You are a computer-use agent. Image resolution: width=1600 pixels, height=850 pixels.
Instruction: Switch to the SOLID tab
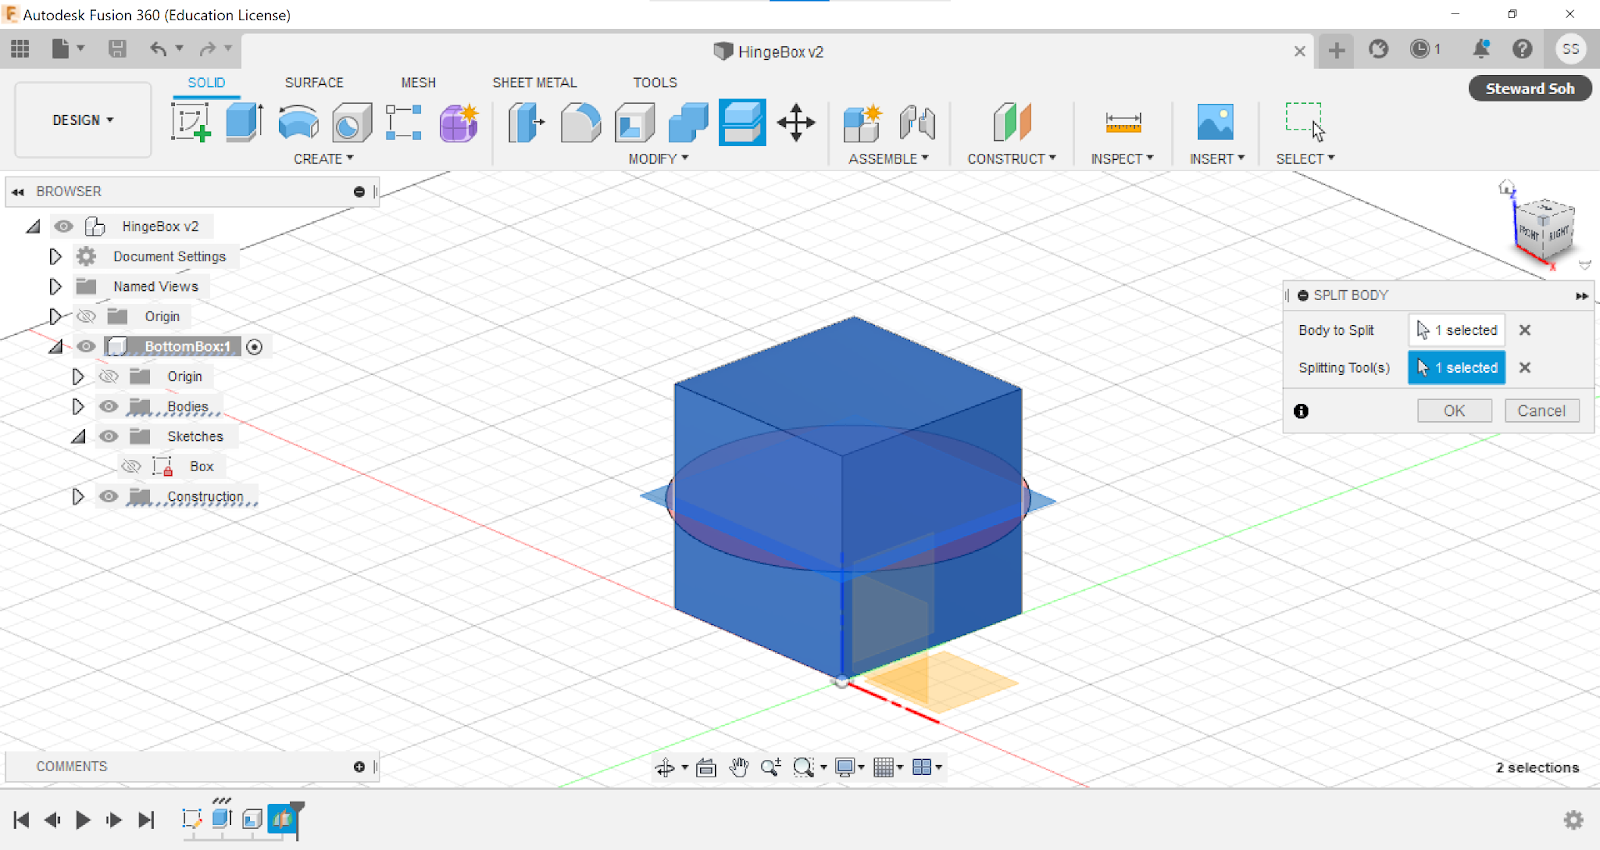click(206, 83)
